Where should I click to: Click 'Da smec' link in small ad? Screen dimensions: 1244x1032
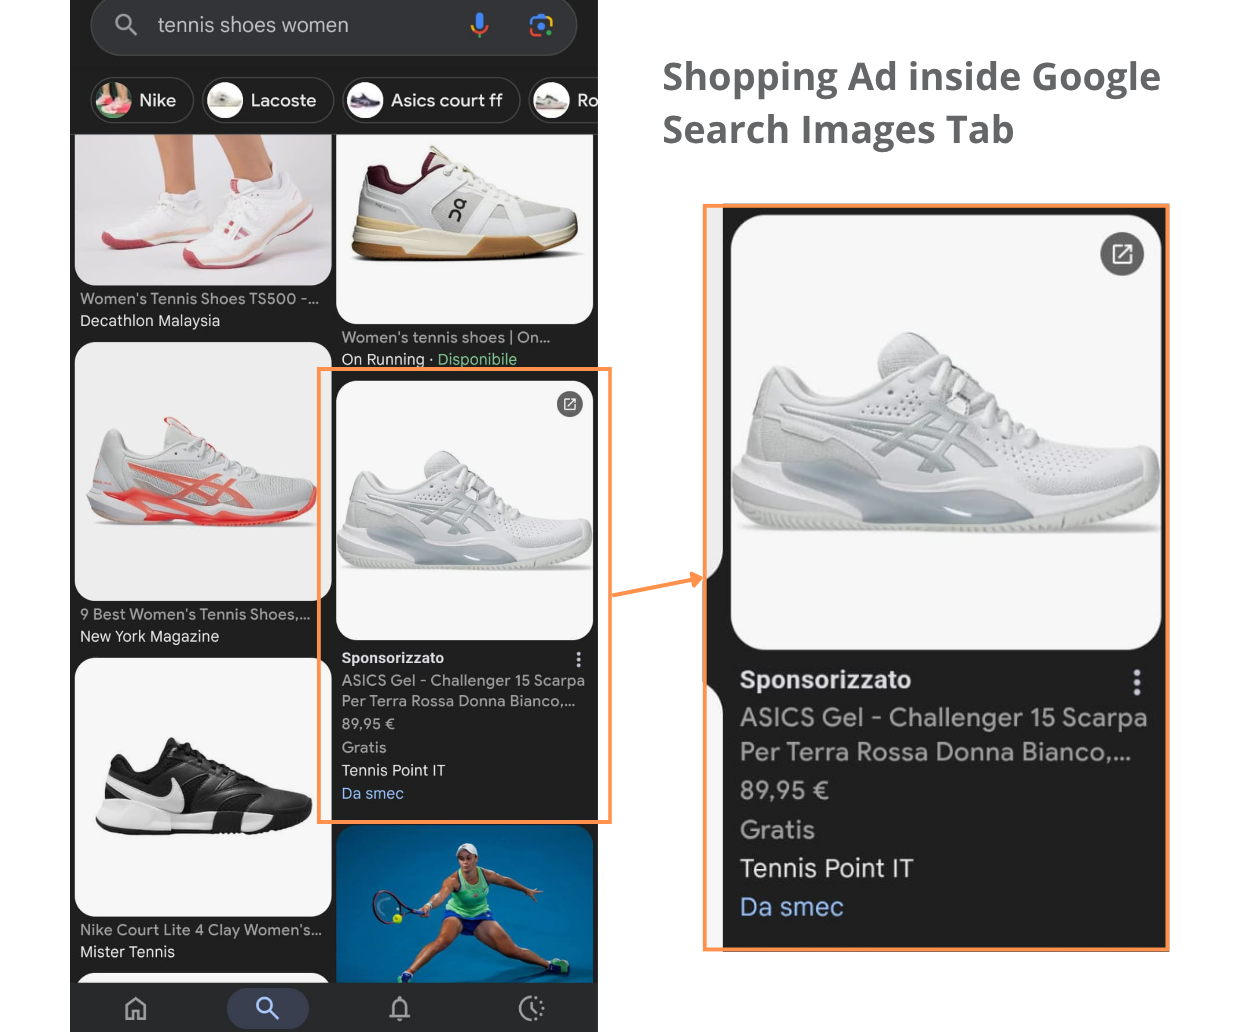[373, 793]
